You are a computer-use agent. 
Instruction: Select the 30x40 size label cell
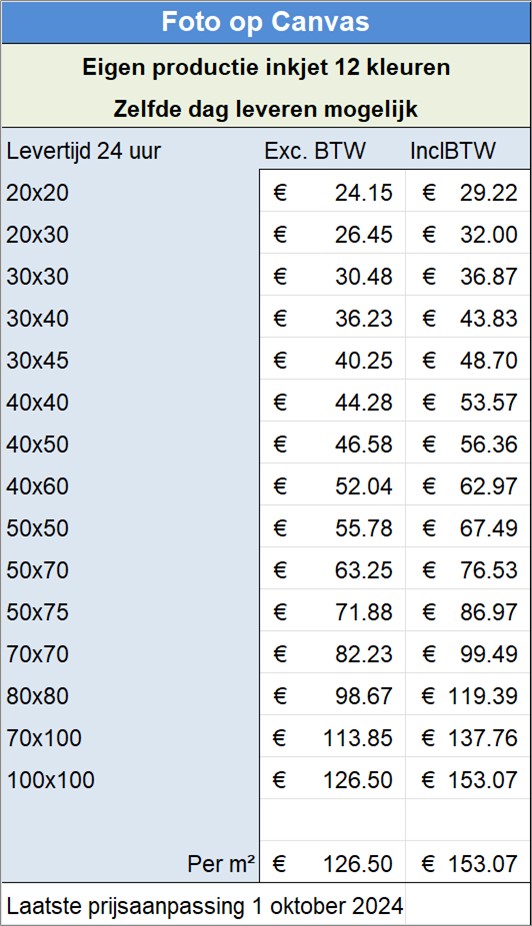point(130,318)
